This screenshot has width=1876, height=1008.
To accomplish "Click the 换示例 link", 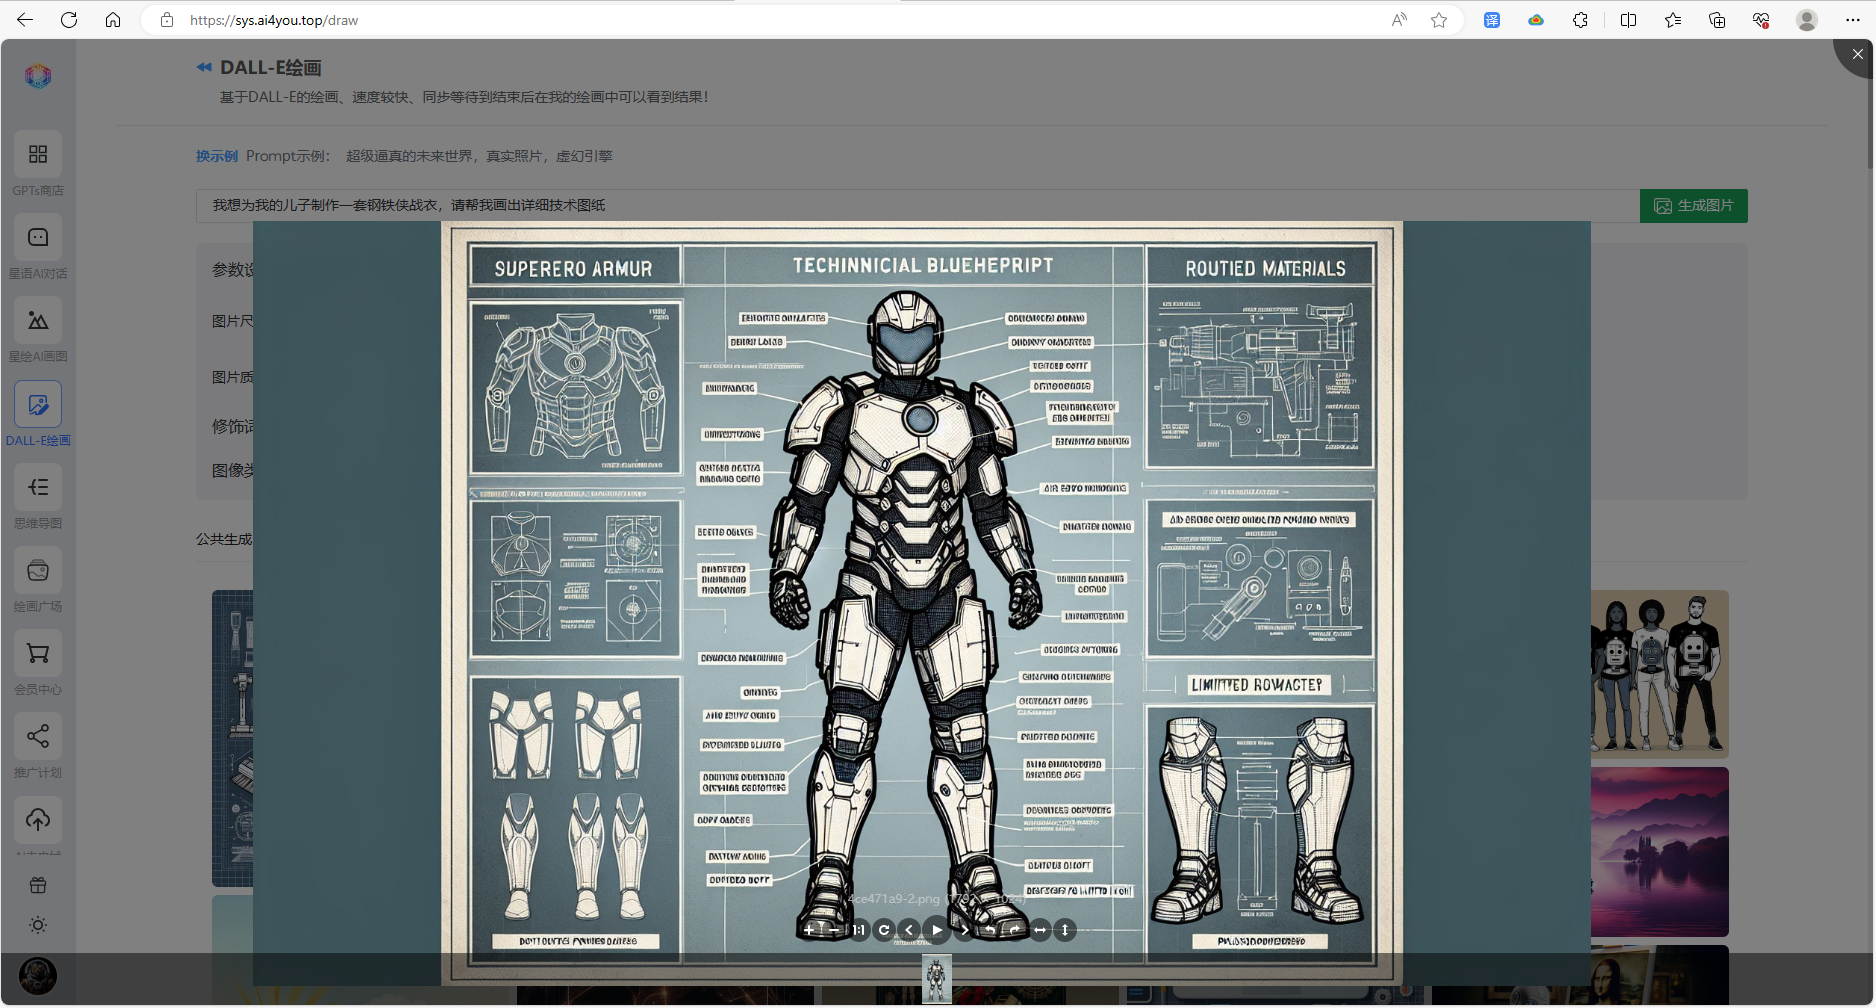I will 217,156.
